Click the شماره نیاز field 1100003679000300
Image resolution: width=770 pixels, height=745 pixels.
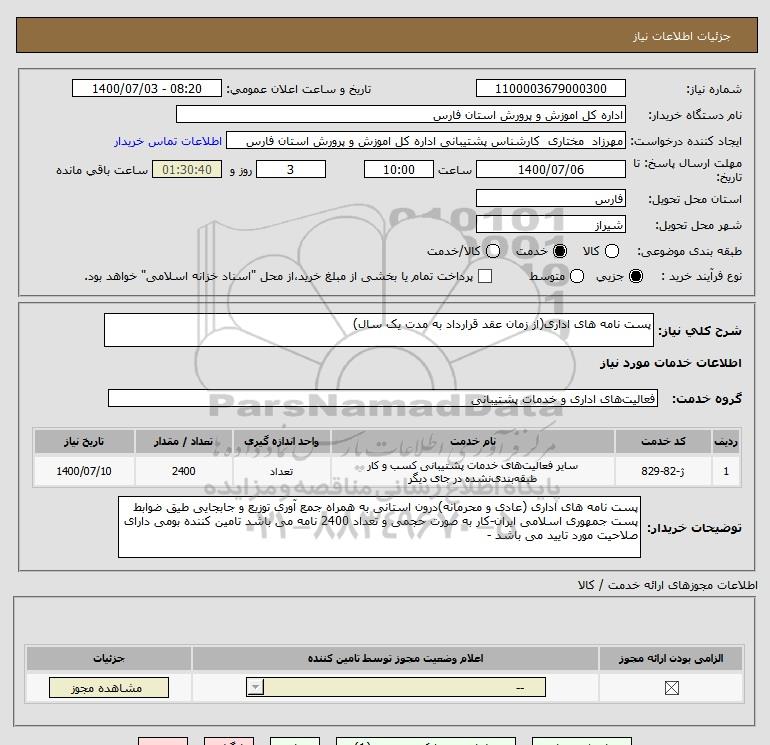(550, 88)
